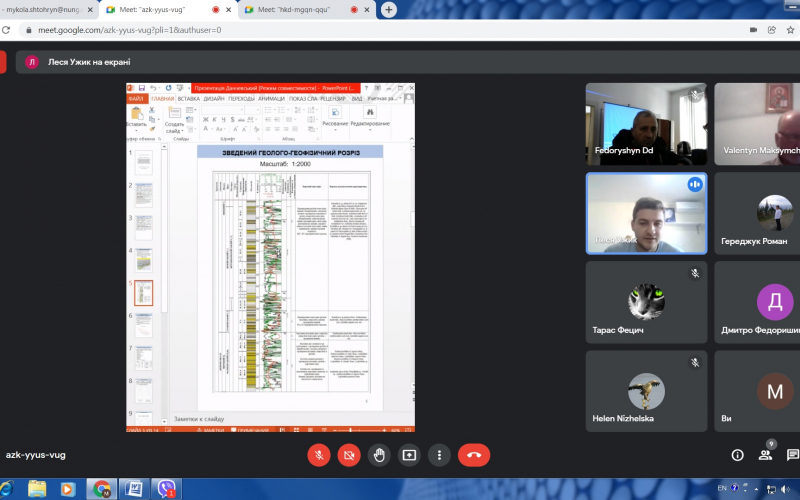The image size is (800, 500).
Task: Open the chat panel icon
Action: (x=793, y=455)
